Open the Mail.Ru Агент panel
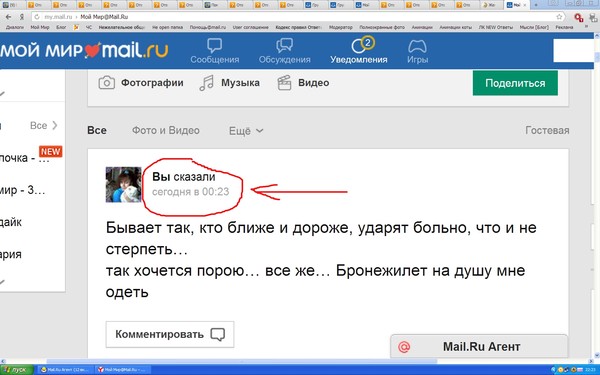 coord(479,346)
